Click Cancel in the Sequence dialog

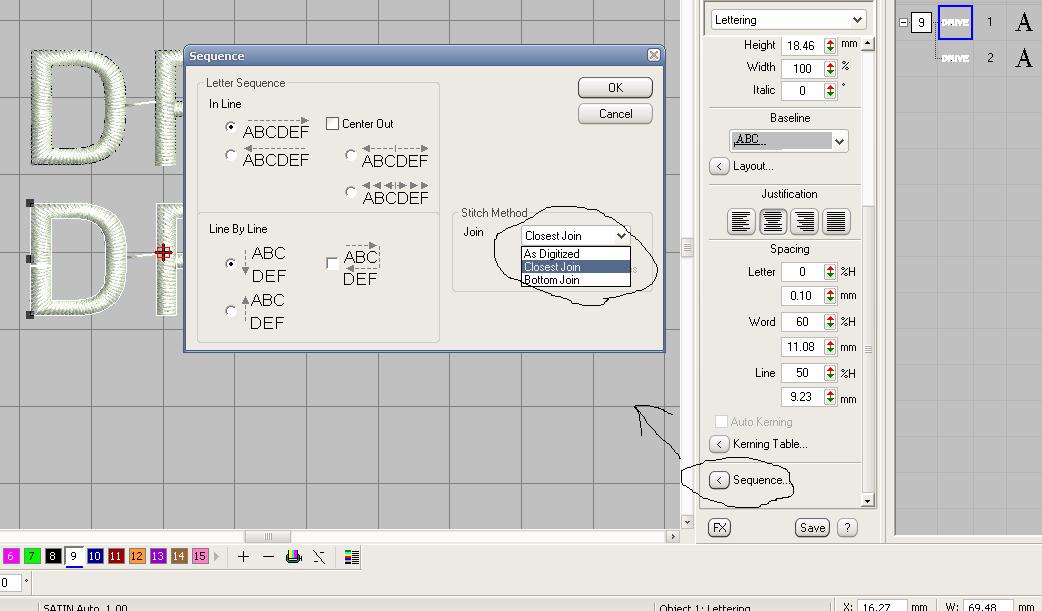tap(615, 114)
